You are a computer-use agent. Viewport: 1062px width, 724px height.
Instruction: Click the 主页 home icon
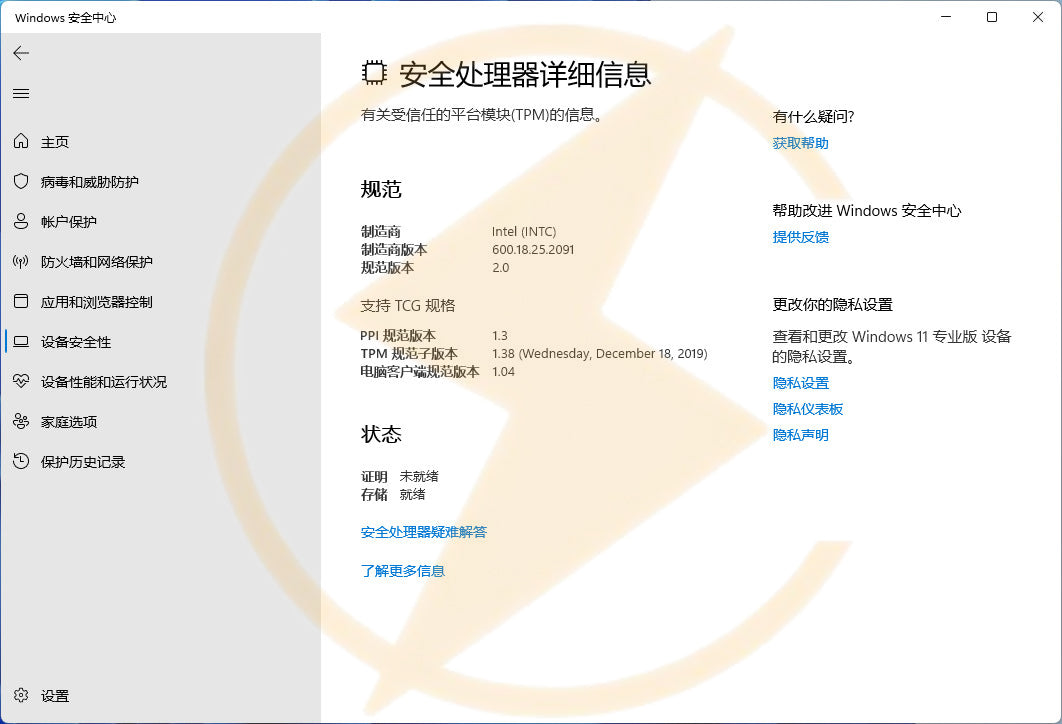pos(21,142)
